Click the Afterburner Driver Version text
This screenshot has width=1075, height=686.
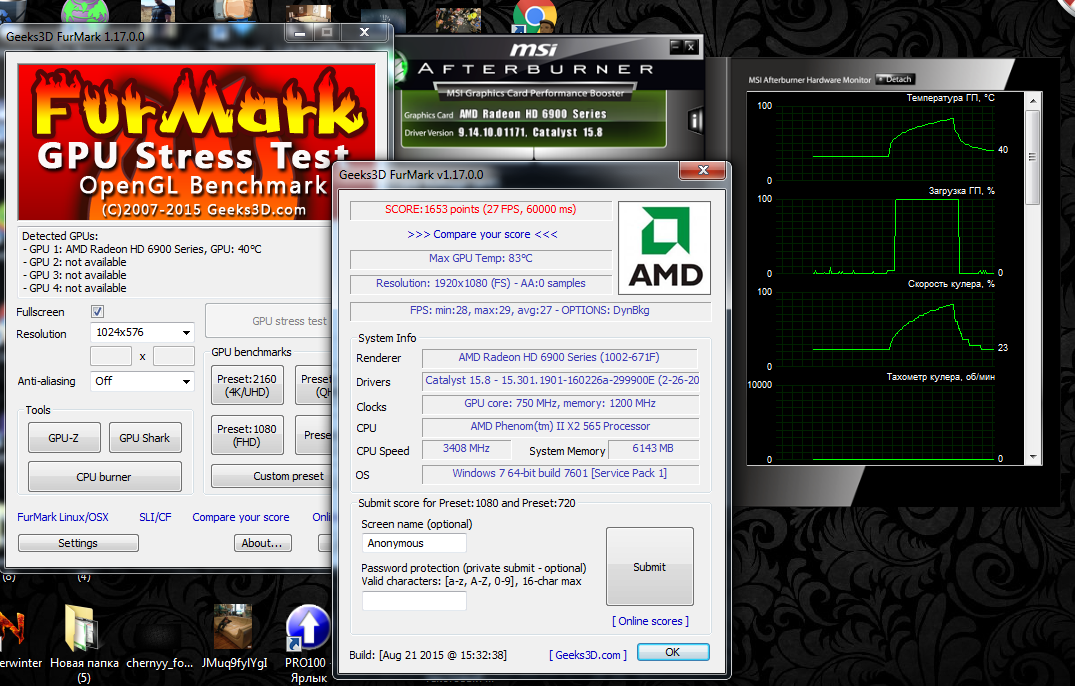tap(503, 132)
